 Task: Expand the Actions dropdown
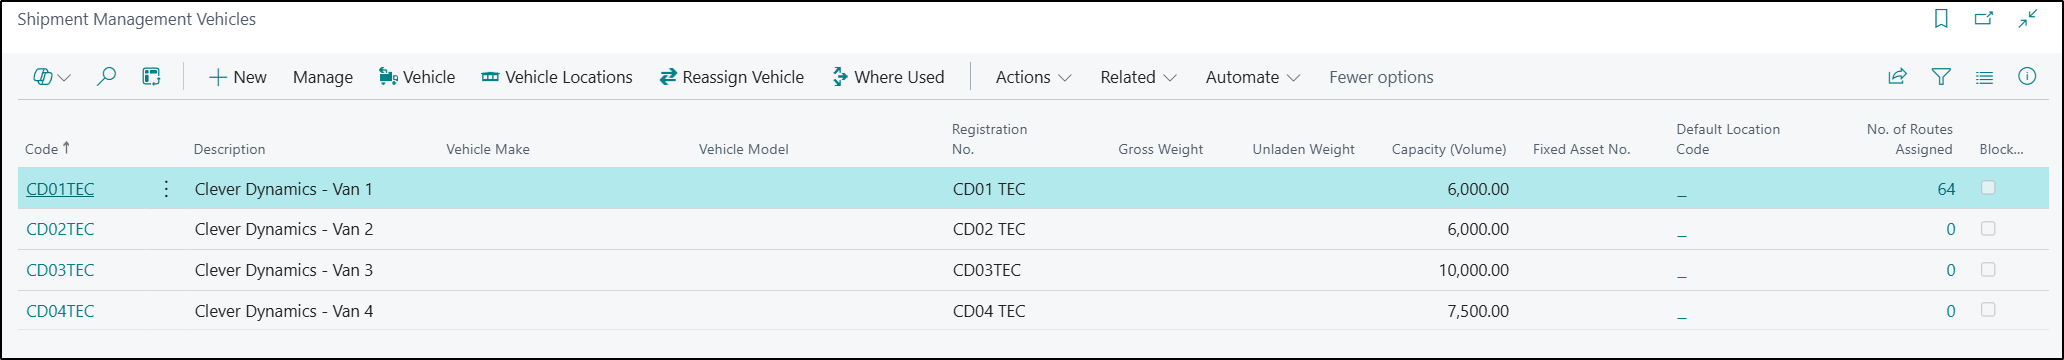(x=1033, y=77)
